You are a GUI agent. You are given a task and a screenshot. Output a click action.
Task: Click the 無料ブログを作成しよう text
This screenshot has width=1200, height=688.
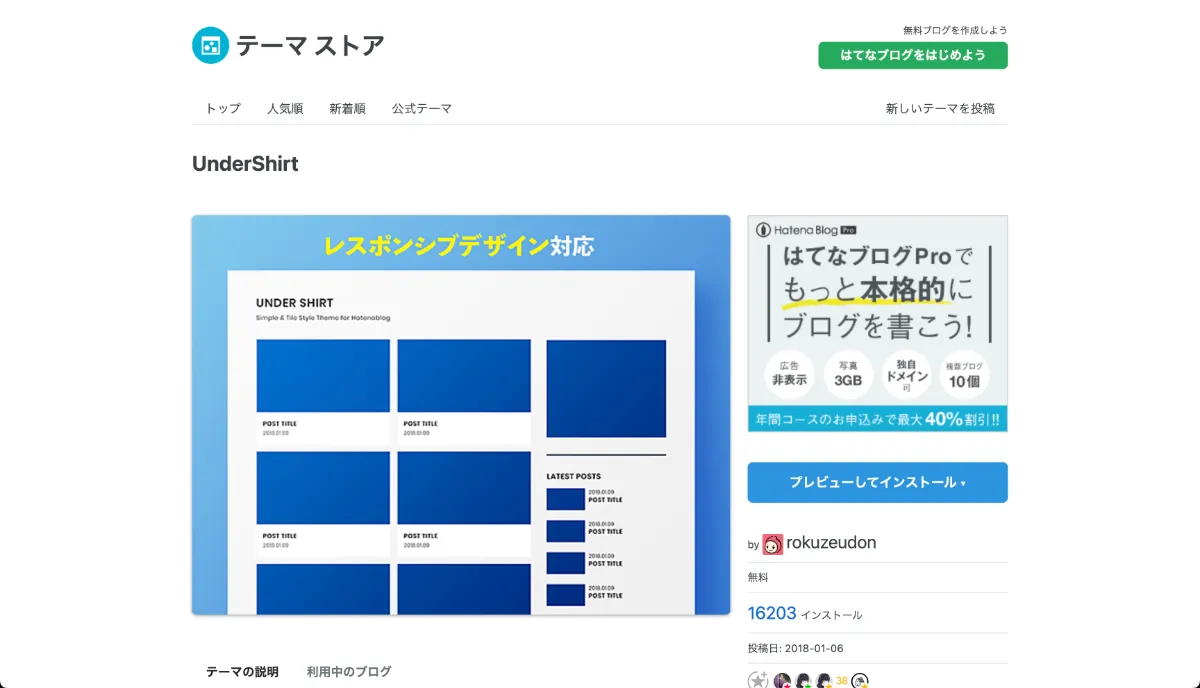pyautogui.click(x=955, y=30)
